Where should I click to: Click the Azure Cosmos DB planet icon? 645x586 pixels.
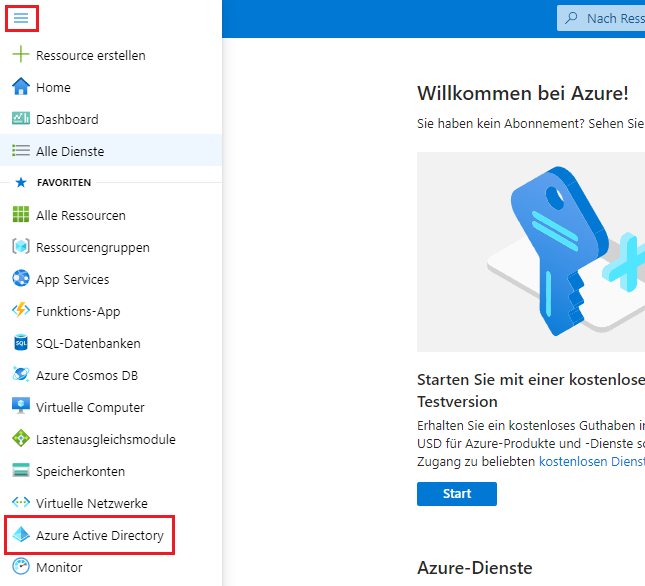pyautogui.click(x=21, y=375)
